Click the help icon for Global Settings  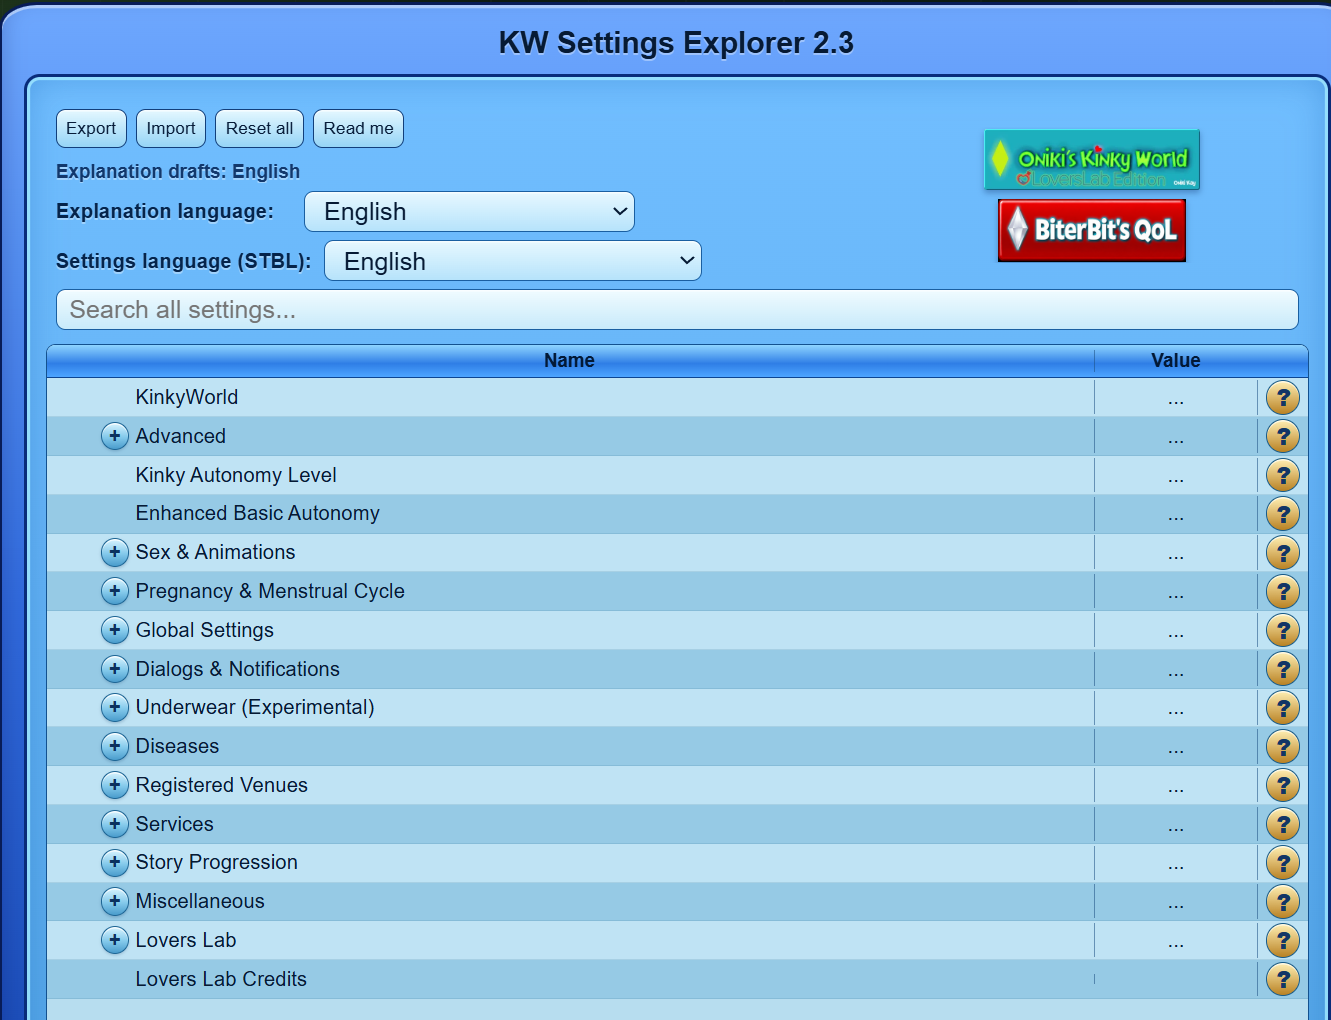coord(1282,630)
